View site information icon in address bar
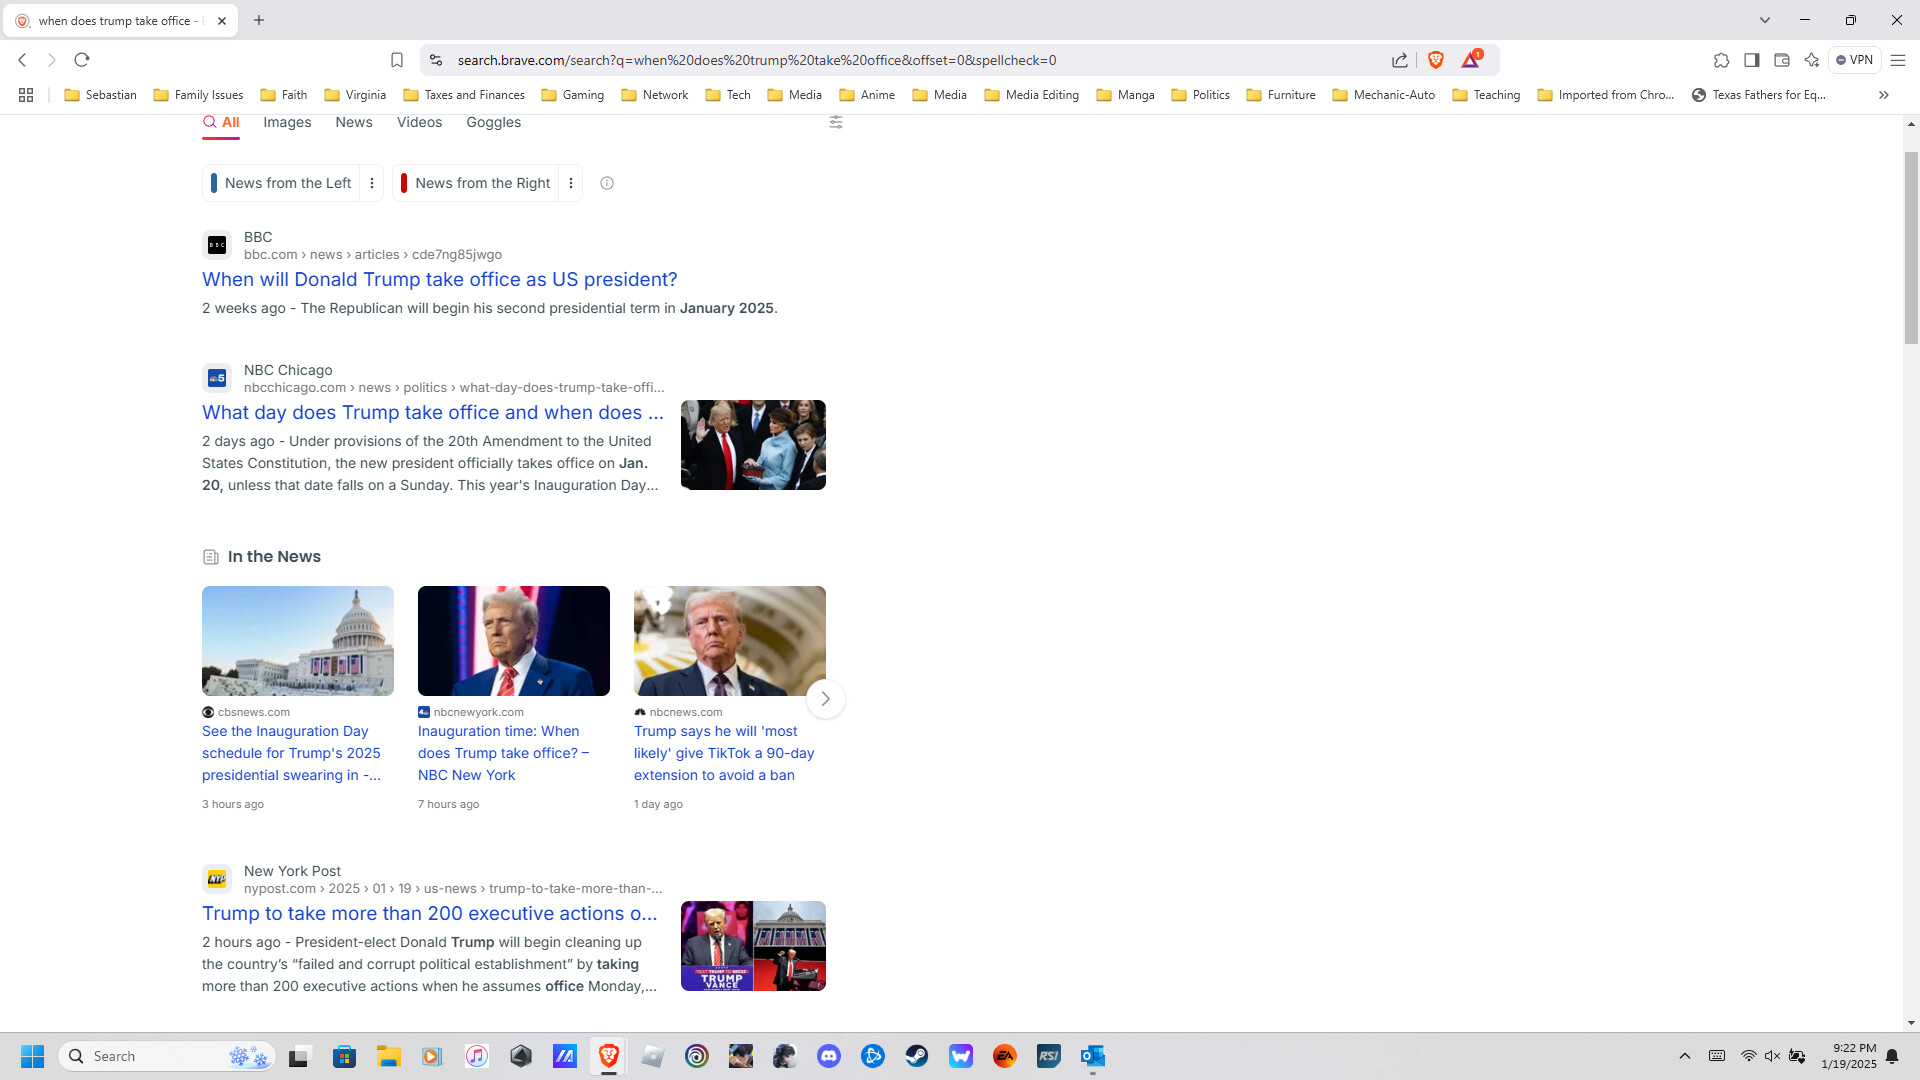The image size is (1920, 1080). point(436,60)
